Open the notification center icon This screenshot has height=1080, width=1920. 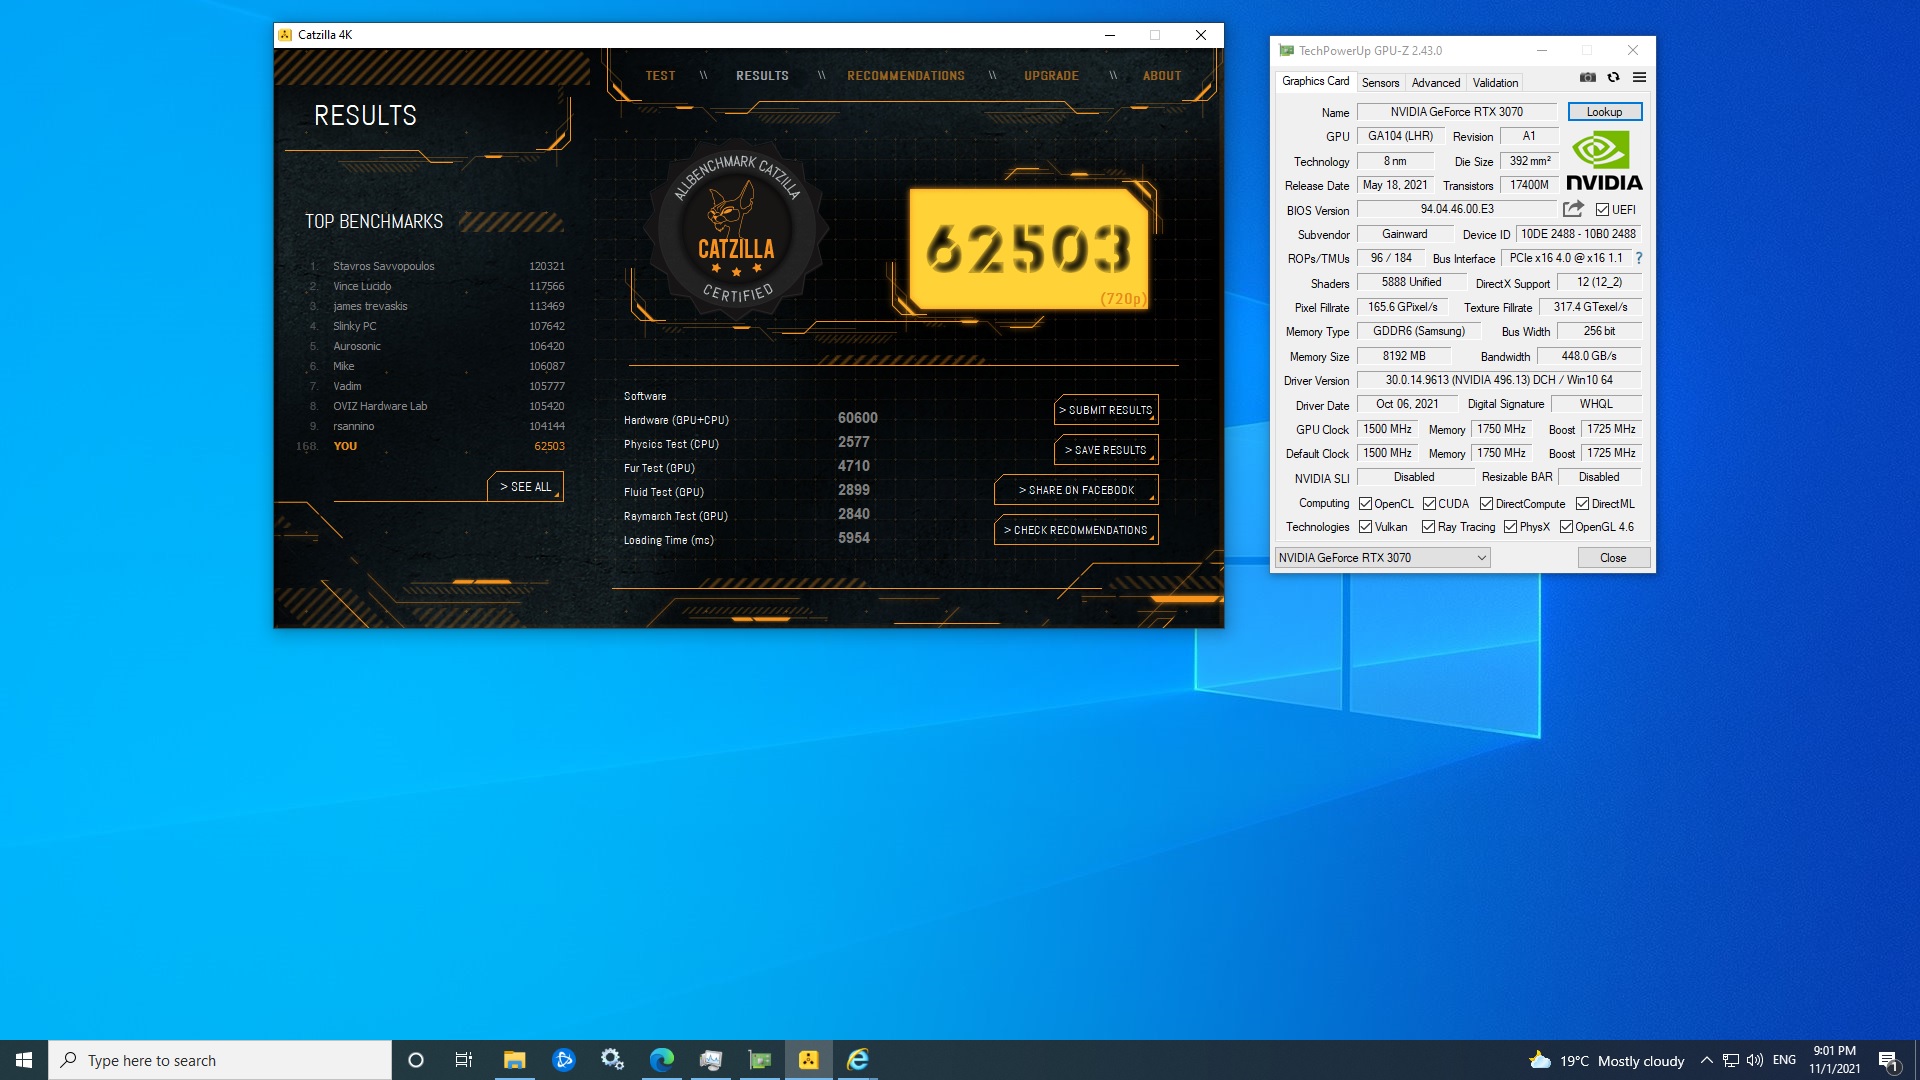tap(1888, 1060)
